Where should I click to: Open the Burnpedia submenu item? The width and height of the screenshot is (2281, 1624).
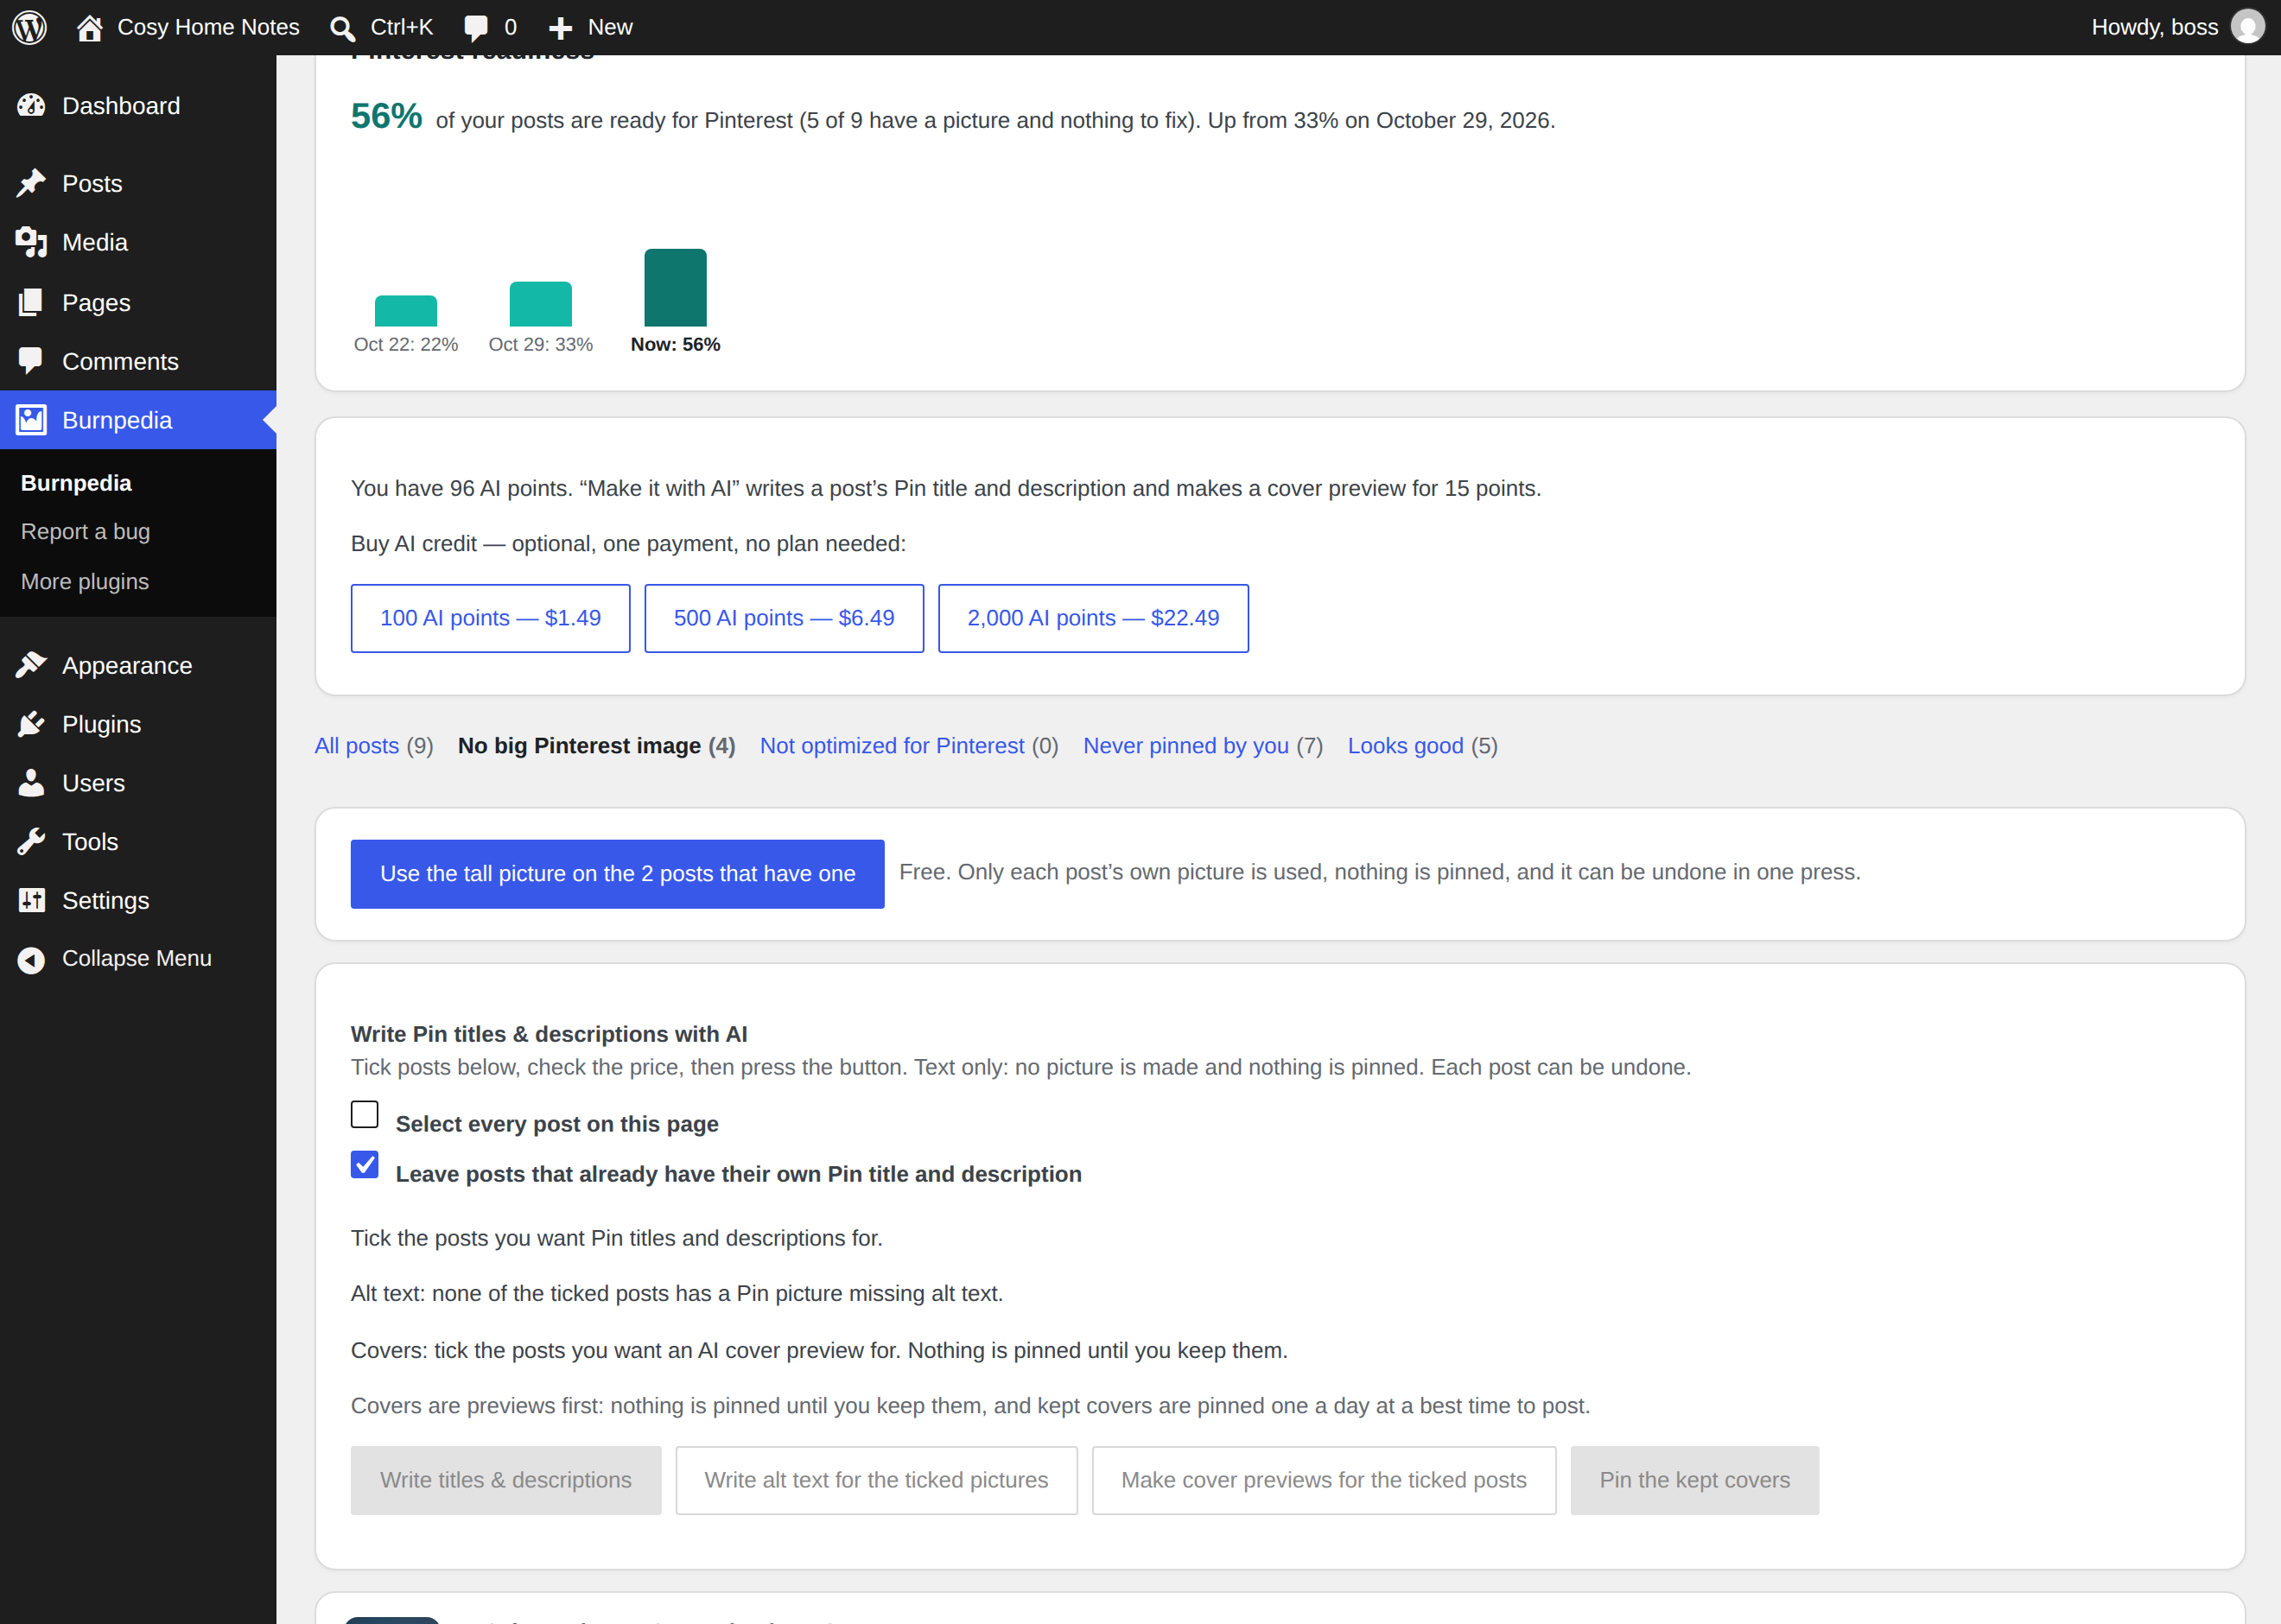pyautogui.click(x=76, y=483)
